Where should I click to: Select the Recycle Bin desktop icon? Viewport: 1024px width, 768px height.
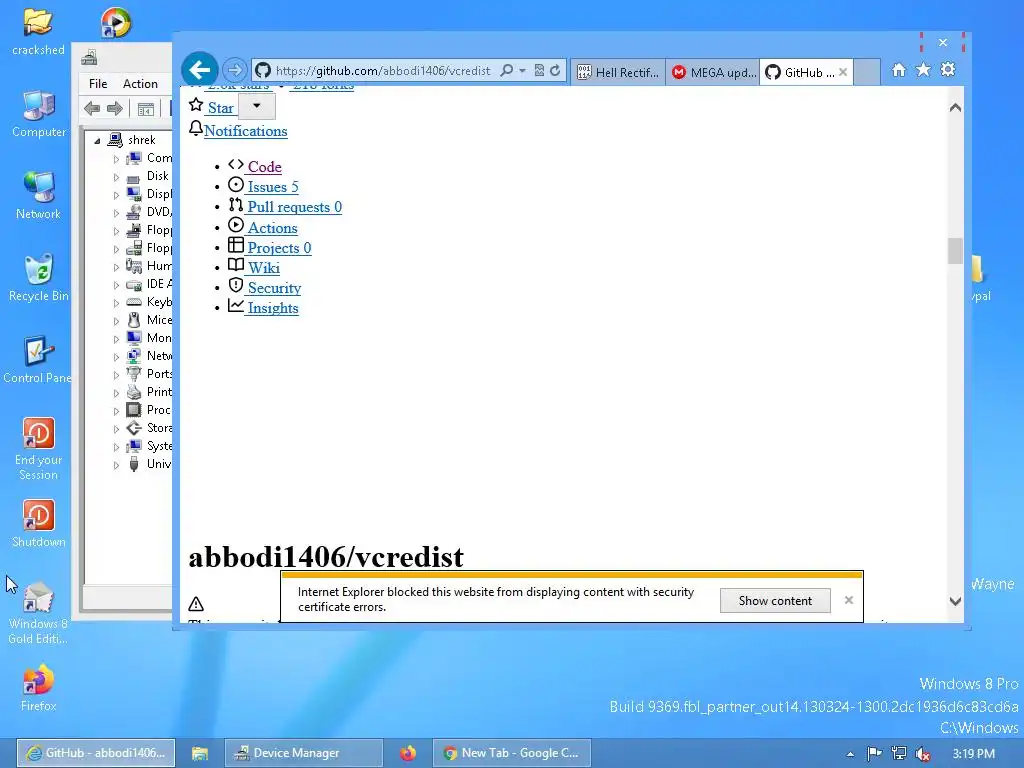coord(39,278)
